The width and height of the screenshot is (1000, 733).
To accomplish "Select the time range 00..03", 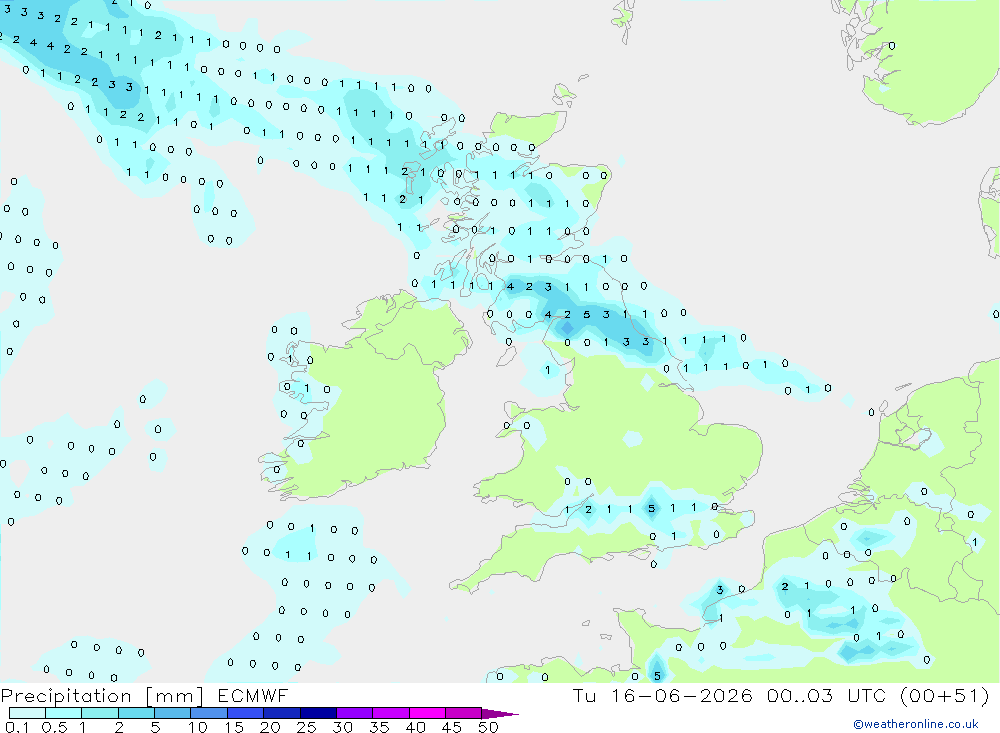I will point(800,695).
